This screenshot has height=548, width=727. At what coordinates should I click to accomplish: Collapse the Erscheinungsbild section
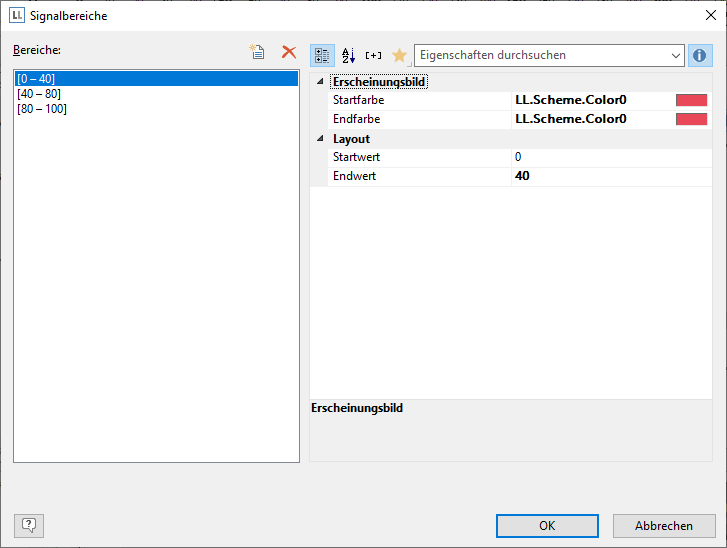pos(320,82)
